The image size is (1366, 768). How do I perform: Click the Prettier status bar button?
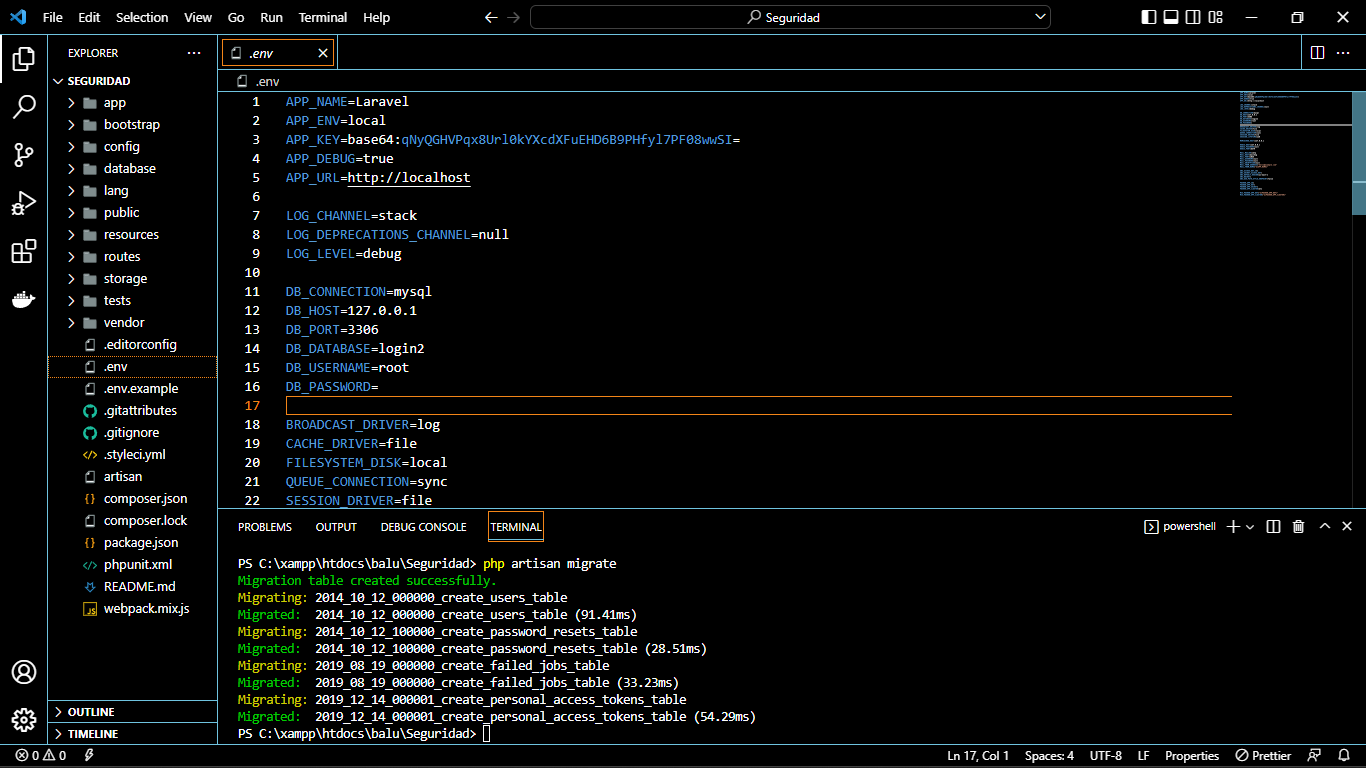[1263, 756]
